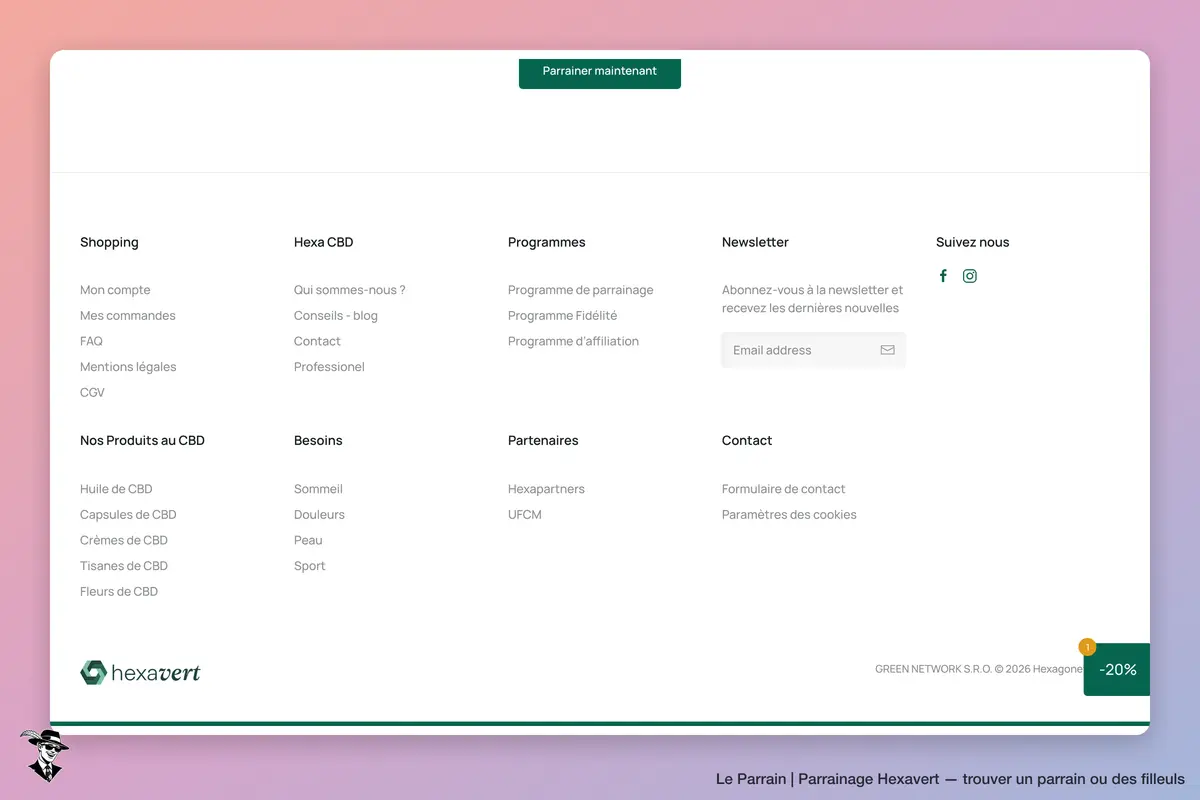Visit Conseils - blog
1200x800 pixels.
point(336,316)
